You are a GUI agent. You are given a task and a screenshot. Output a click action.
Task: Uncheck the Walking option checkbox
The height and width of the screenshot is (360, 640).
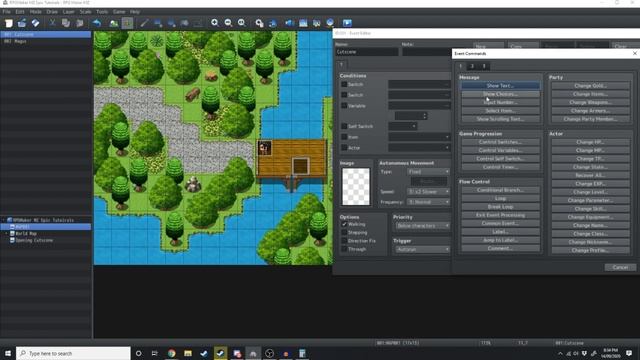pyautogui.click(x=344, y=224)
